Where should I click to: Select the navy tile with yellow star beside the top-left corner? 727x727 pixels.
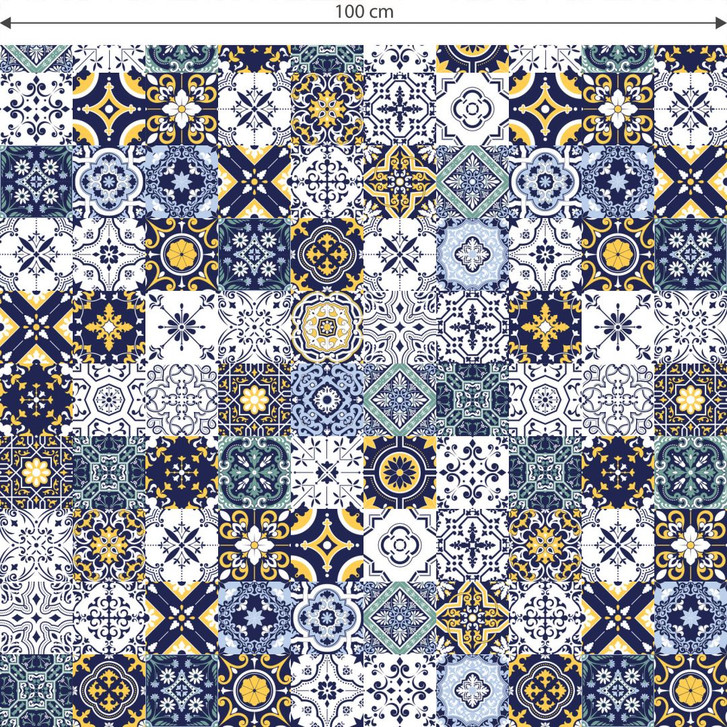109,107
